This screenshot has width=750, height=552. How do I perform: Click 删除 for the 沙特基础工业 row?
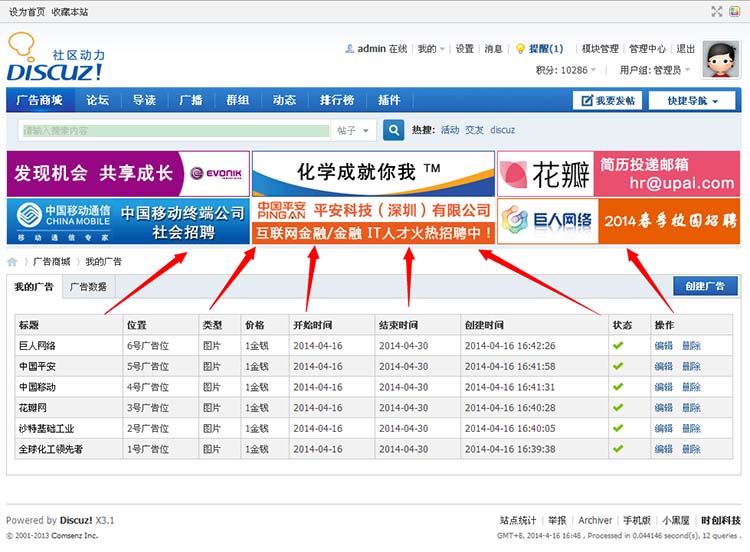tap(691, 428)
